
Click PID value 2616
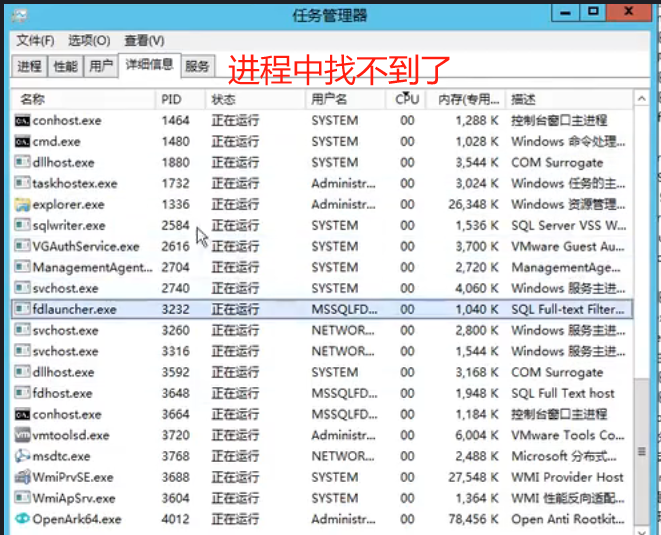[x=175, y=246]
